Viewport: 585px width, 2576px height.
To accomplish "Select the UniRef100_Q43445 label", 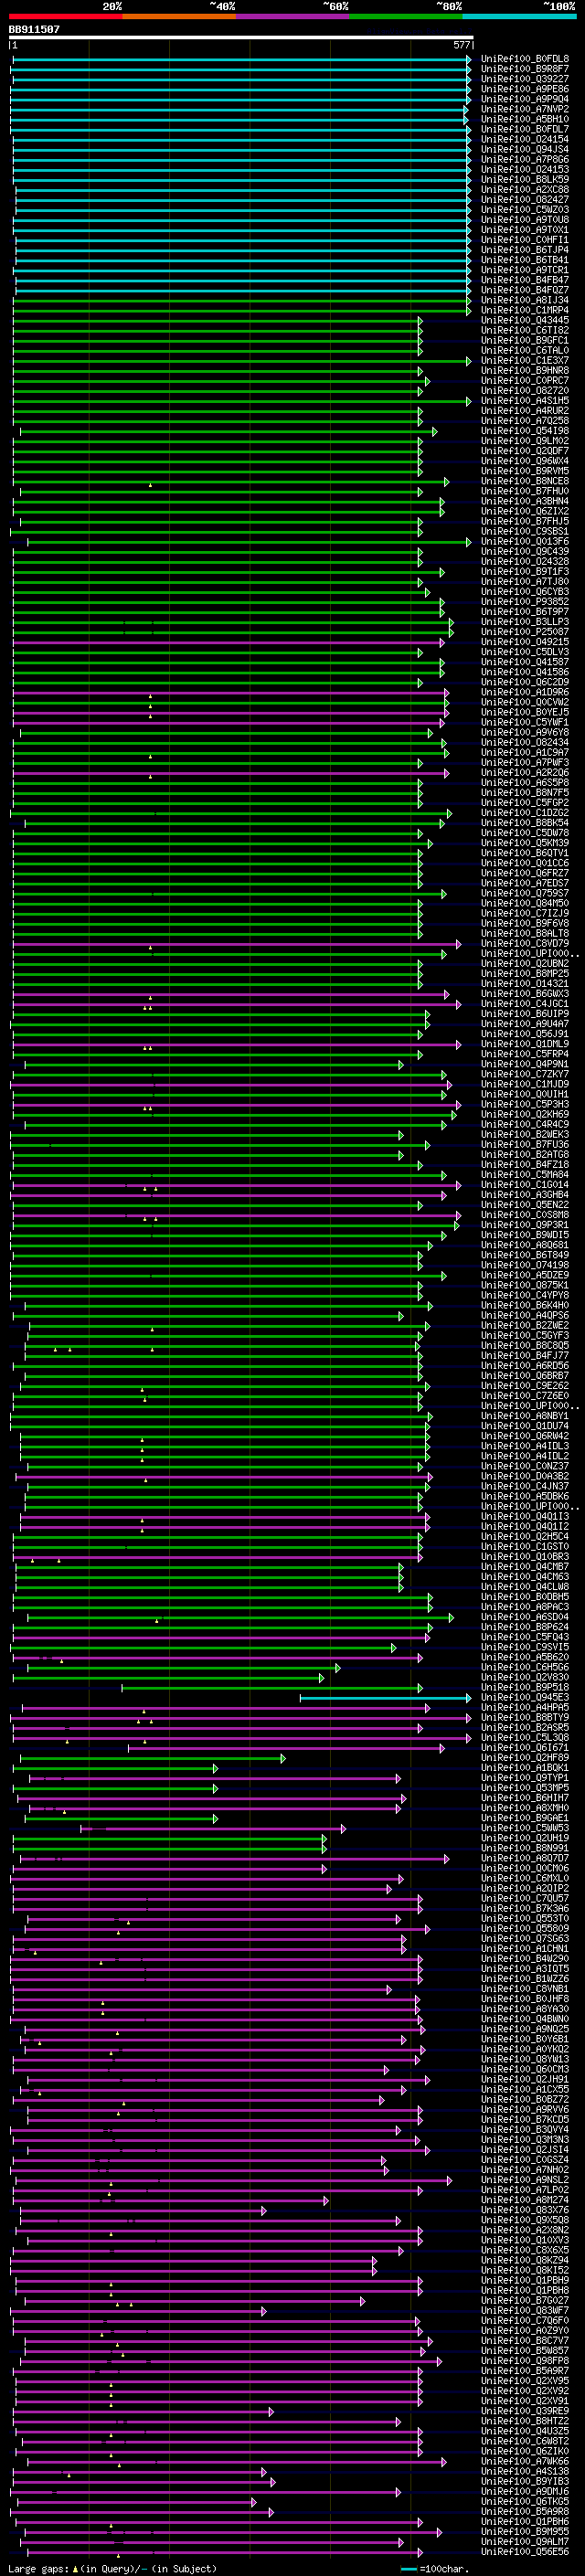I will coord(524,320).
